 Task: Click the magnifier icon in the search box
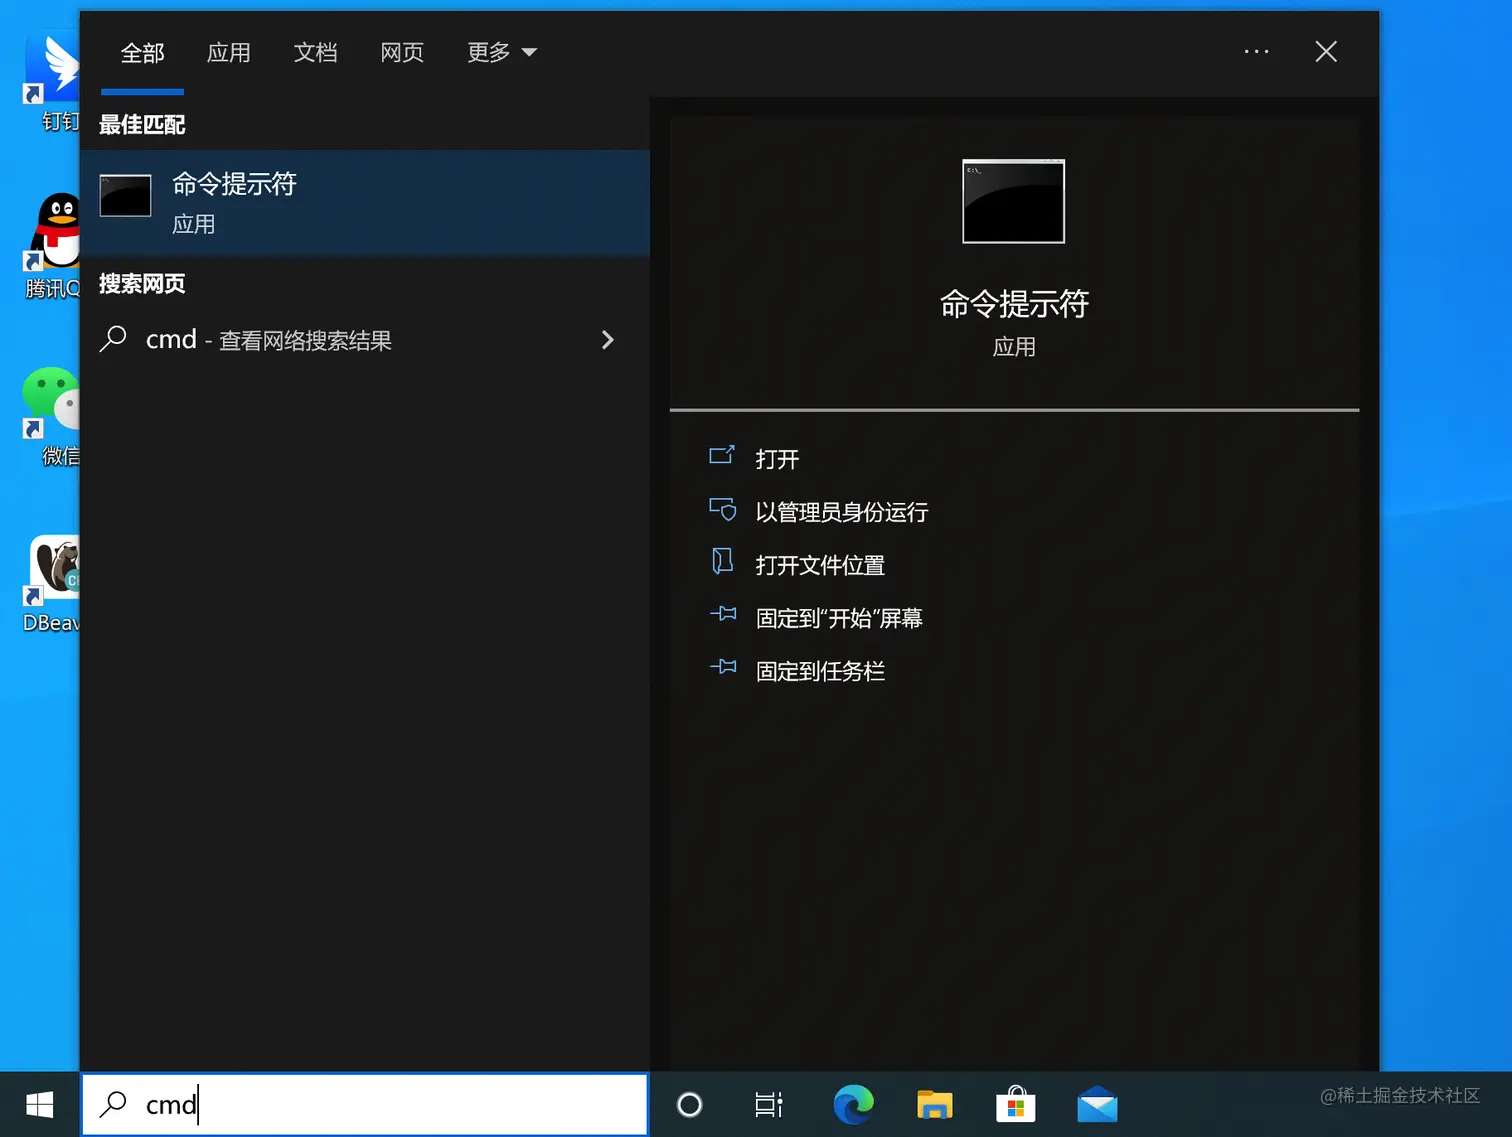point(113,1104)
